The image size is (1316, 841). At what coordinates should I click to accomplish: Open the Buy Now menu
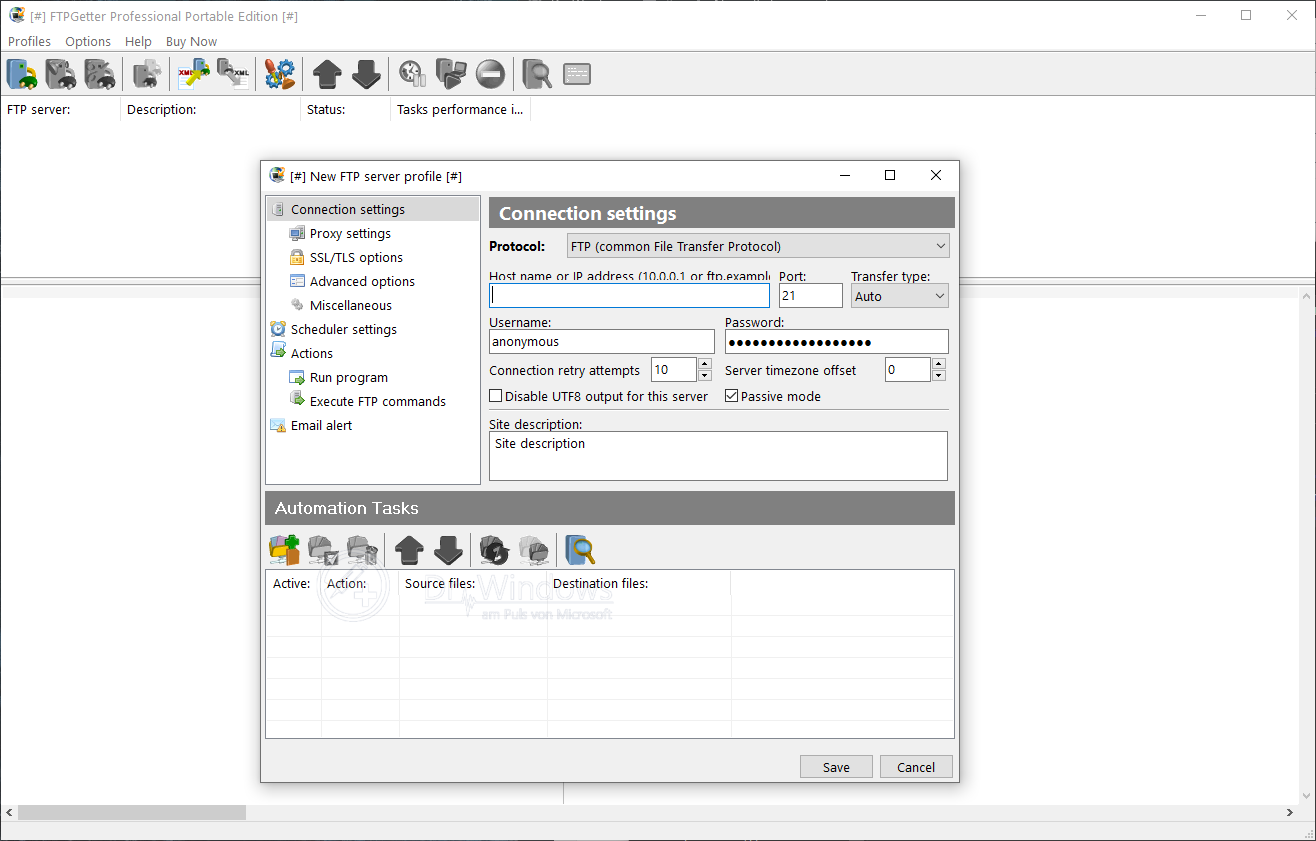(191, 41)
